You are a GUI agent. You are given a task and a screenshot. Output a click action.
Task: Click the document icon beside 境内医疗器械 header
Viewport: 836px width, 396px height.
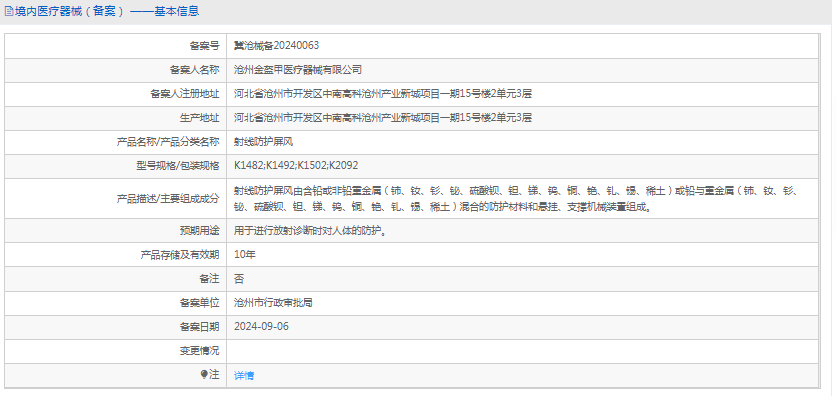click(x=9, y=11)
